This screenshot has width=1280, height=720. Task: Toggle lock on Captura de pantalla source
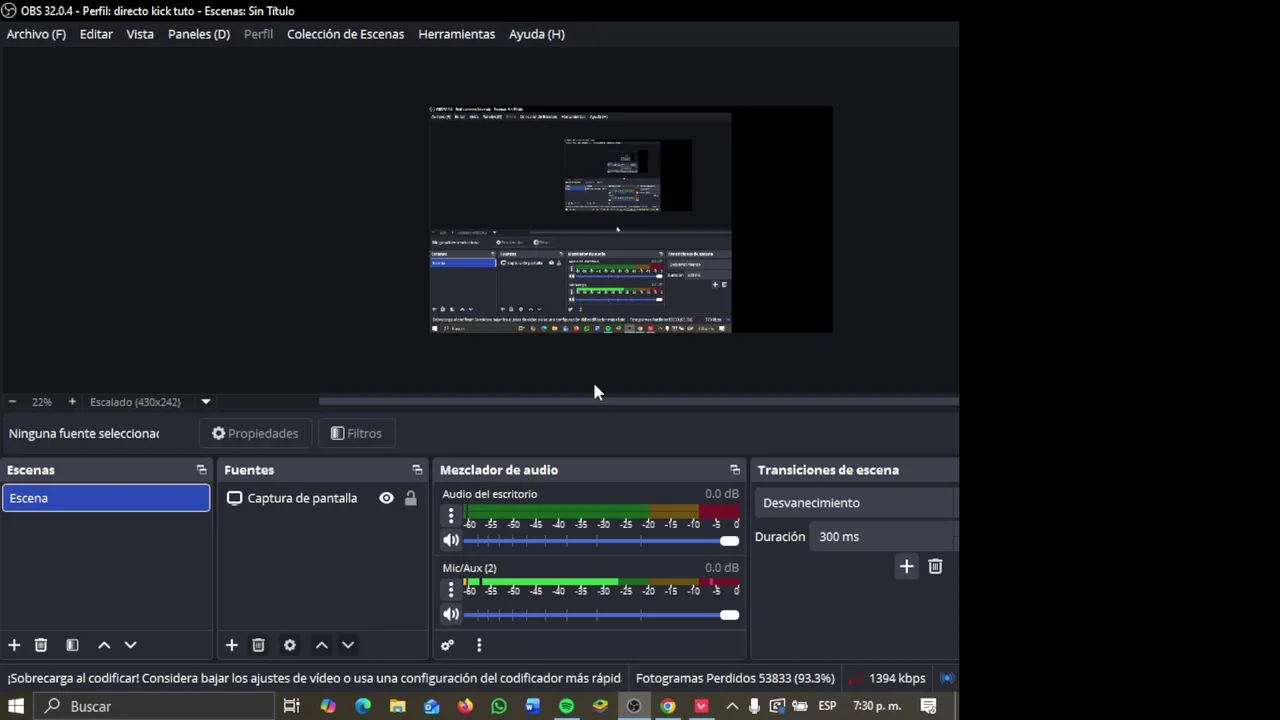410,498
